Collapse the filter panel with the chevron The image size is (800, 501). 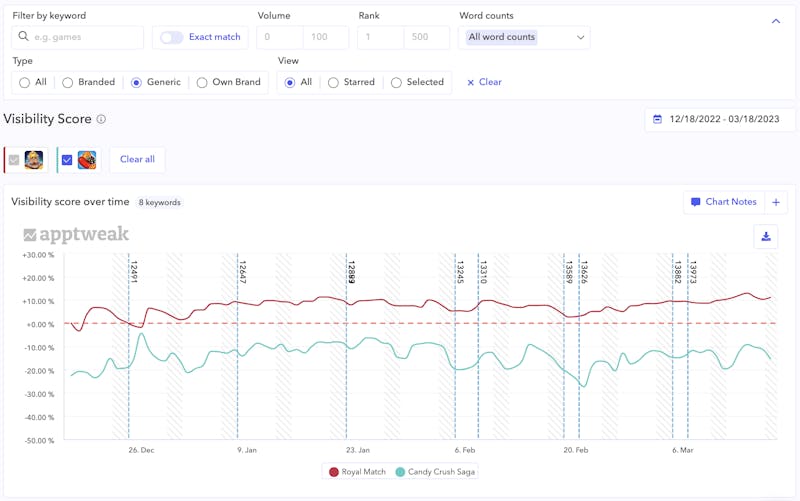pyautogui.click(x=775, y=21)
